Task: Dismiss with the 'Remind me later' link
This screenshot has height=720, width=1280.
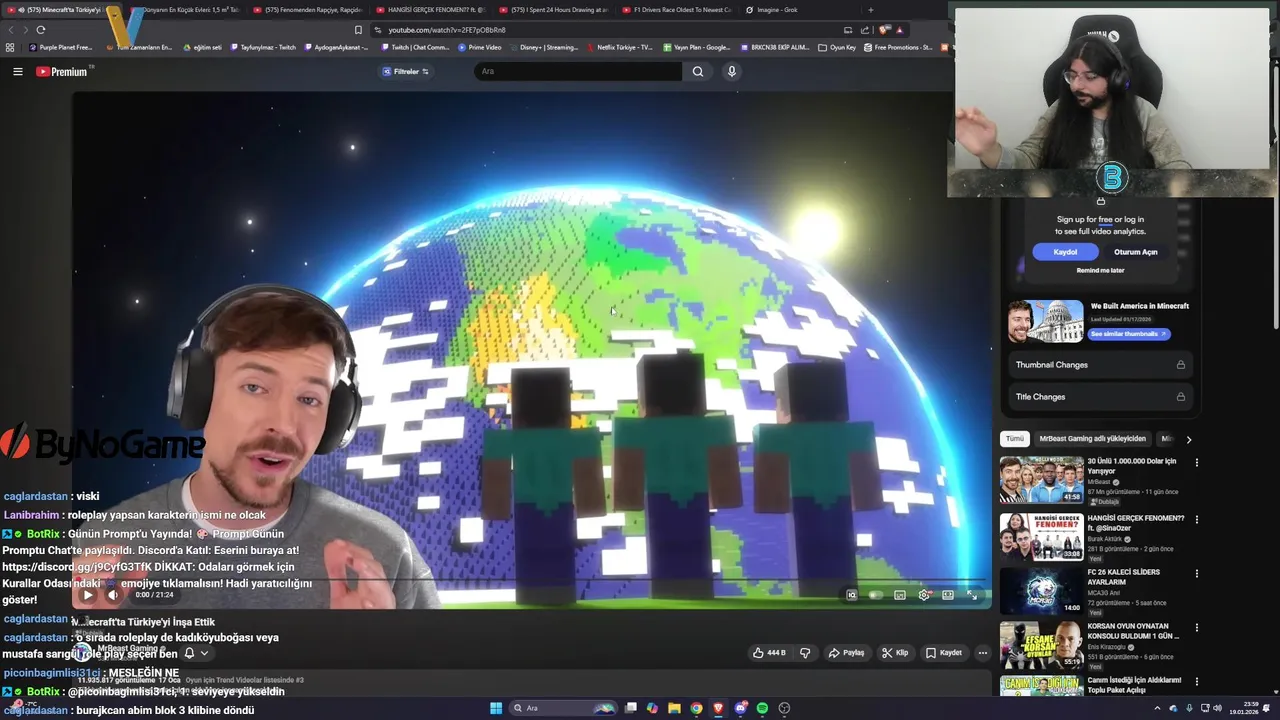Action: pos(1100,270)
